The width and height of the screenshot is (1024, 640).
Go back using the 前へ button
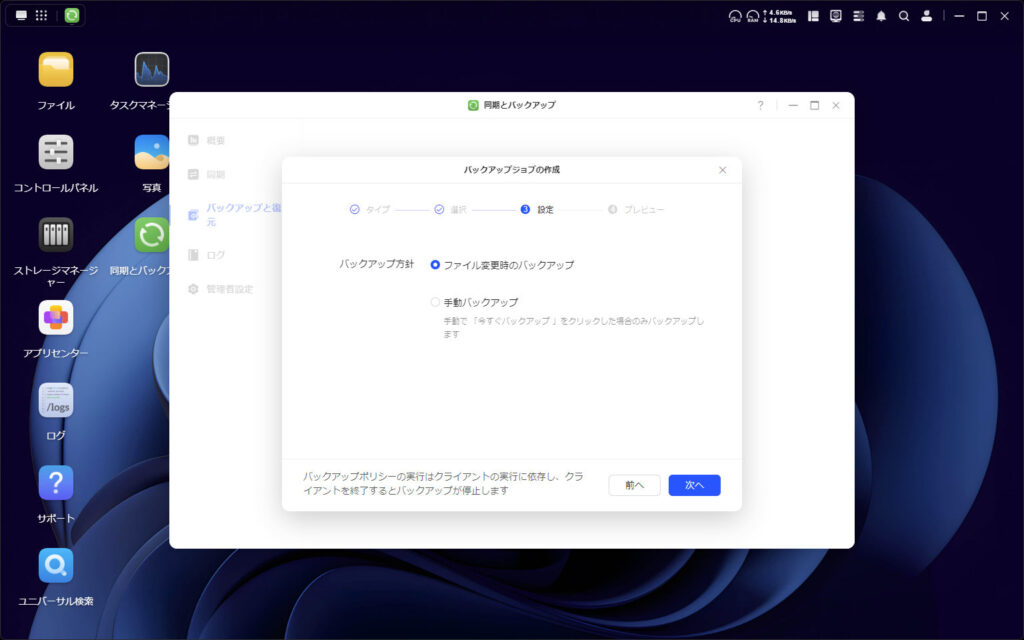click(x=634, y=485)
